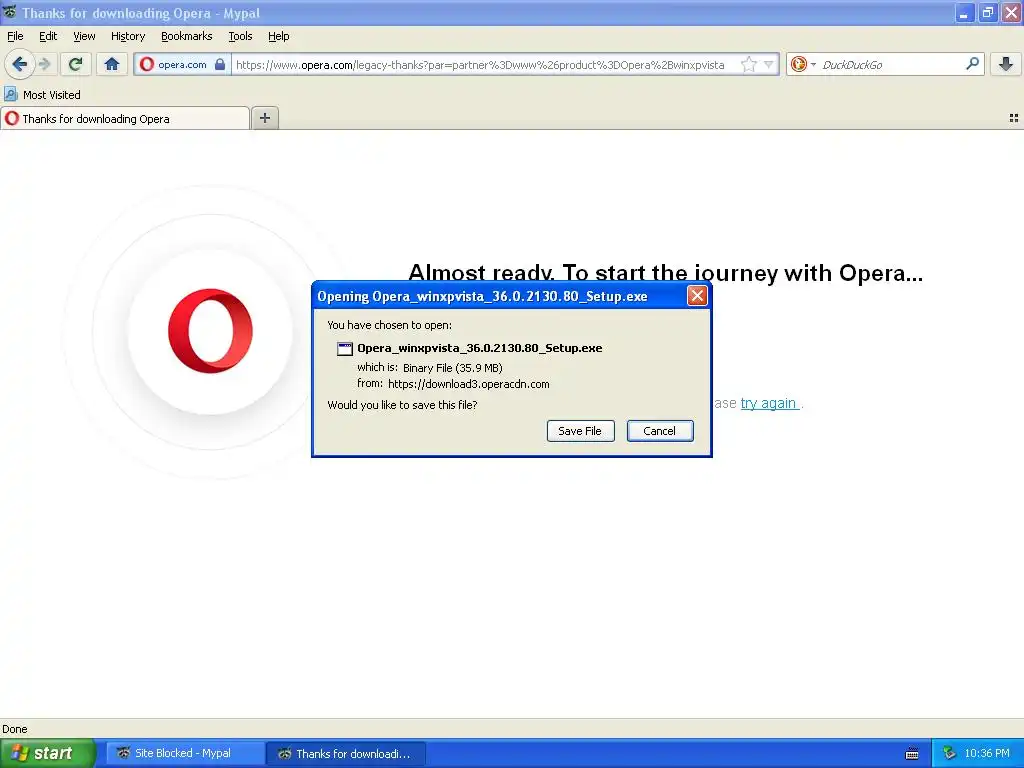Show all tabs grid icon
1024x768 pixels.
tap(1014, 118)
